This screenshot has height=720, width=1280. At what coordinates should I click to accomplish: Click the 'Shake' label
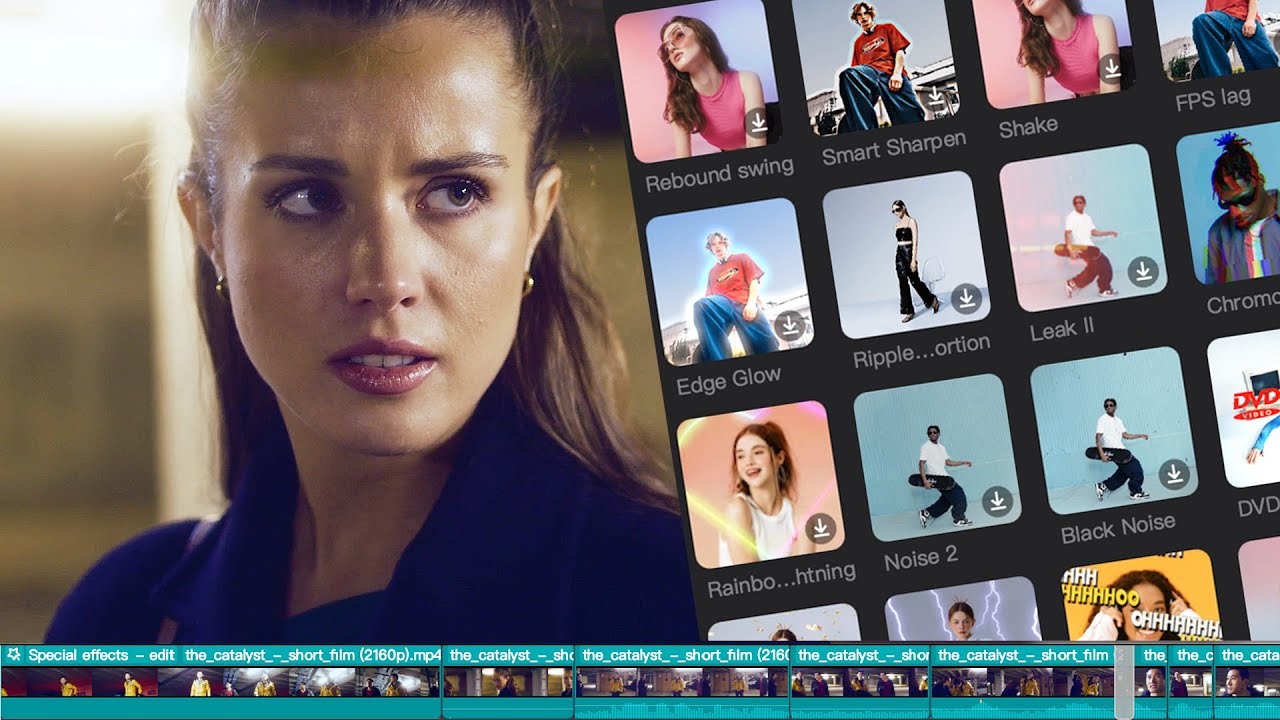[x=1028, y=127]
